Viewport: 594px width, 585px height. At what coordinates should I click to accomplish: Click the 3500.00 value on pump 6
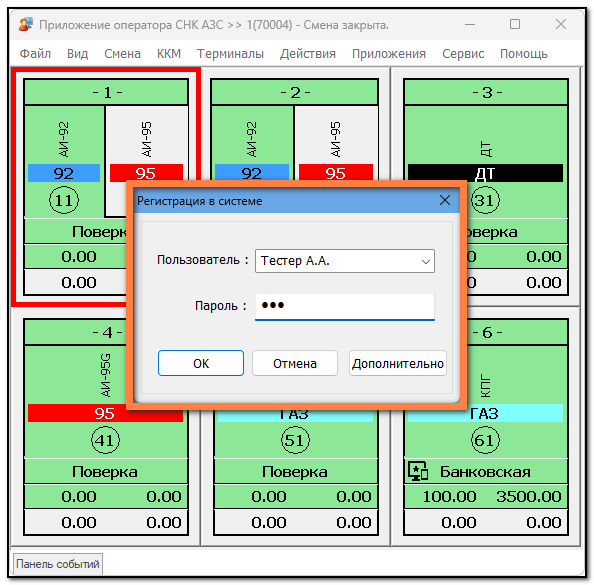coord(529,496)
